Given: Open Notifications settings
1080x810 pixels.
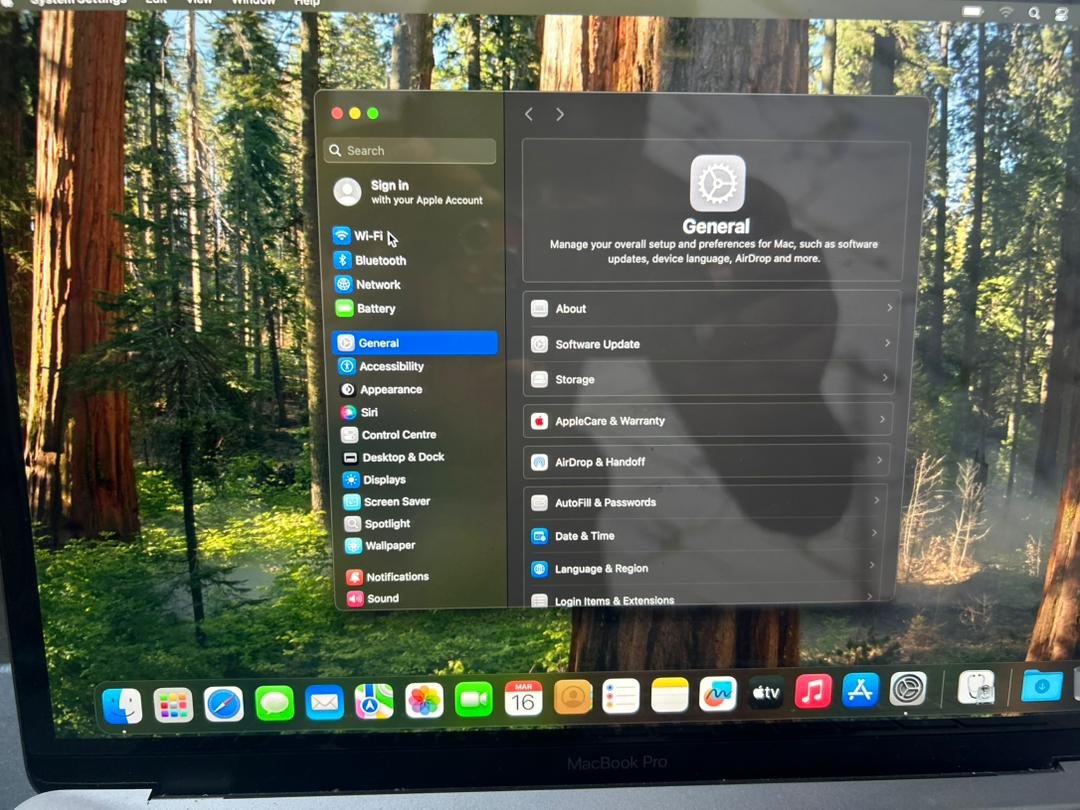Looking at the screenshot, I should click(397, 577).
